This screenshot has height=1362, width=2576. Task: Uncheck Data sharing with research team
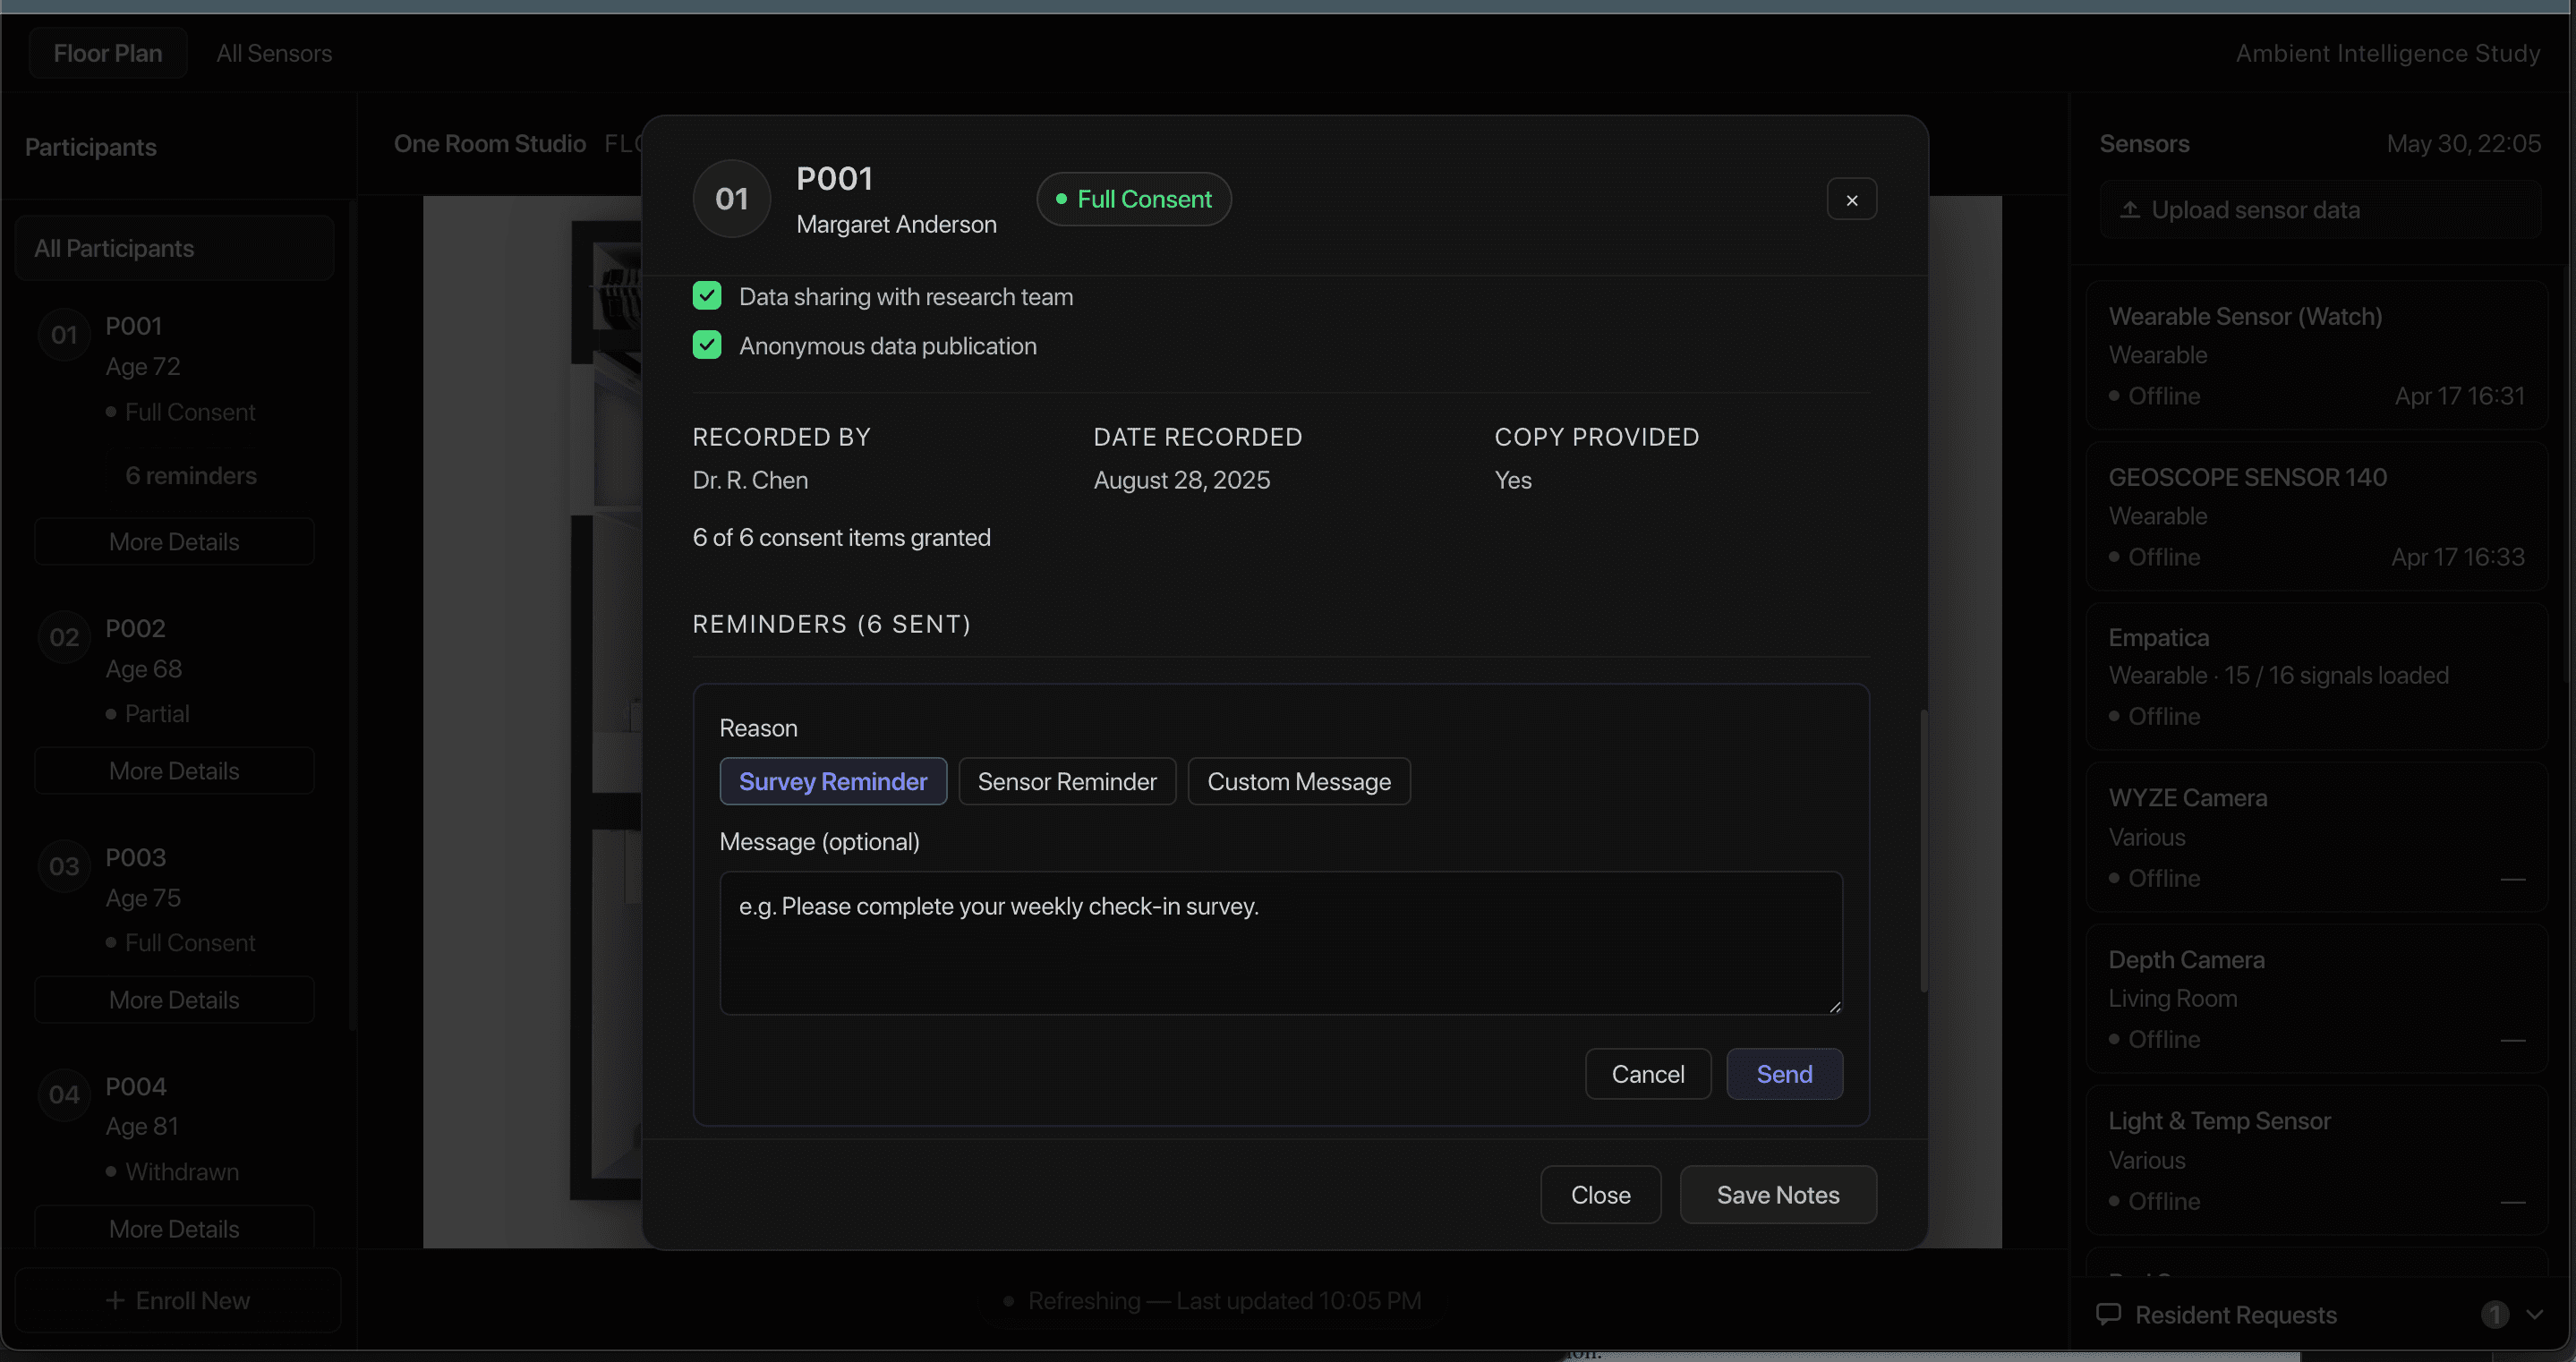pyautogui.click(x=707, y=296)
